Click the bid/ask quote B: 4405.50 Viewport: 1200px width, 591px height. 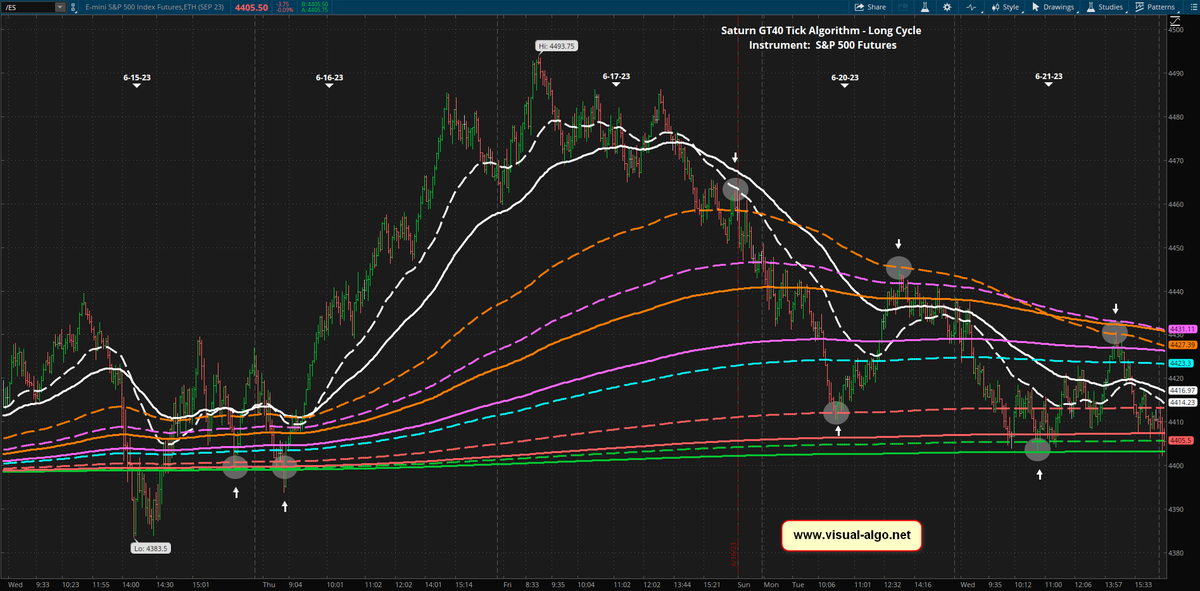tap(315, 4)
